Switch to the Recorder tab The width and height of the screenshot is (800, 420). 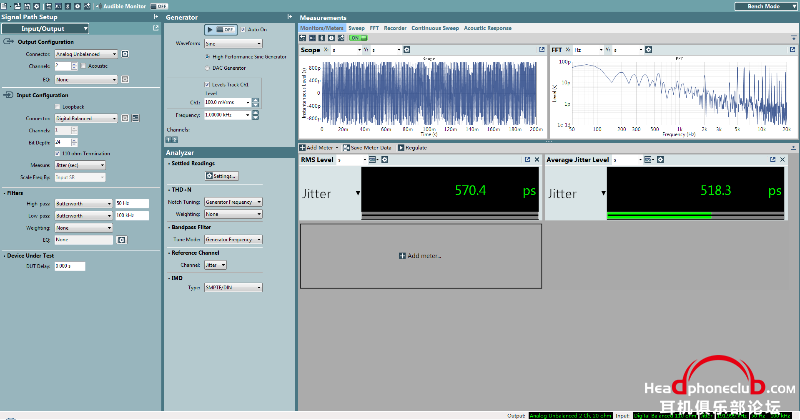(395, 28)
